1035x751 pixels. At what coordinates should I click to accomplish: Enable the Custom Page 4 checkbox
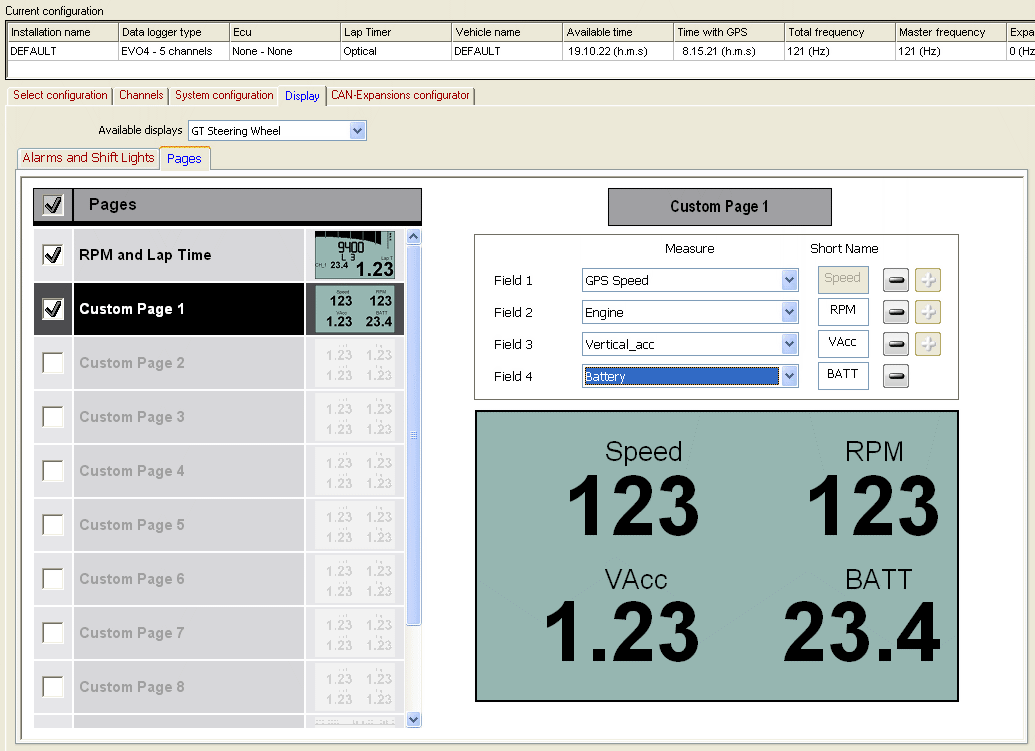[53, 471]
